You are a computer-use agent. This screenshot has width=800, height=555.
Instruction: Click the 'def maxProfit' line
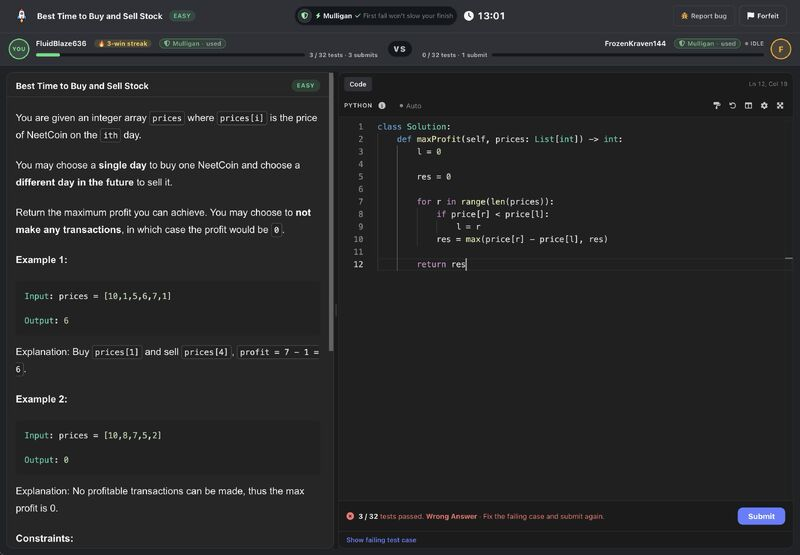(509, 139)
